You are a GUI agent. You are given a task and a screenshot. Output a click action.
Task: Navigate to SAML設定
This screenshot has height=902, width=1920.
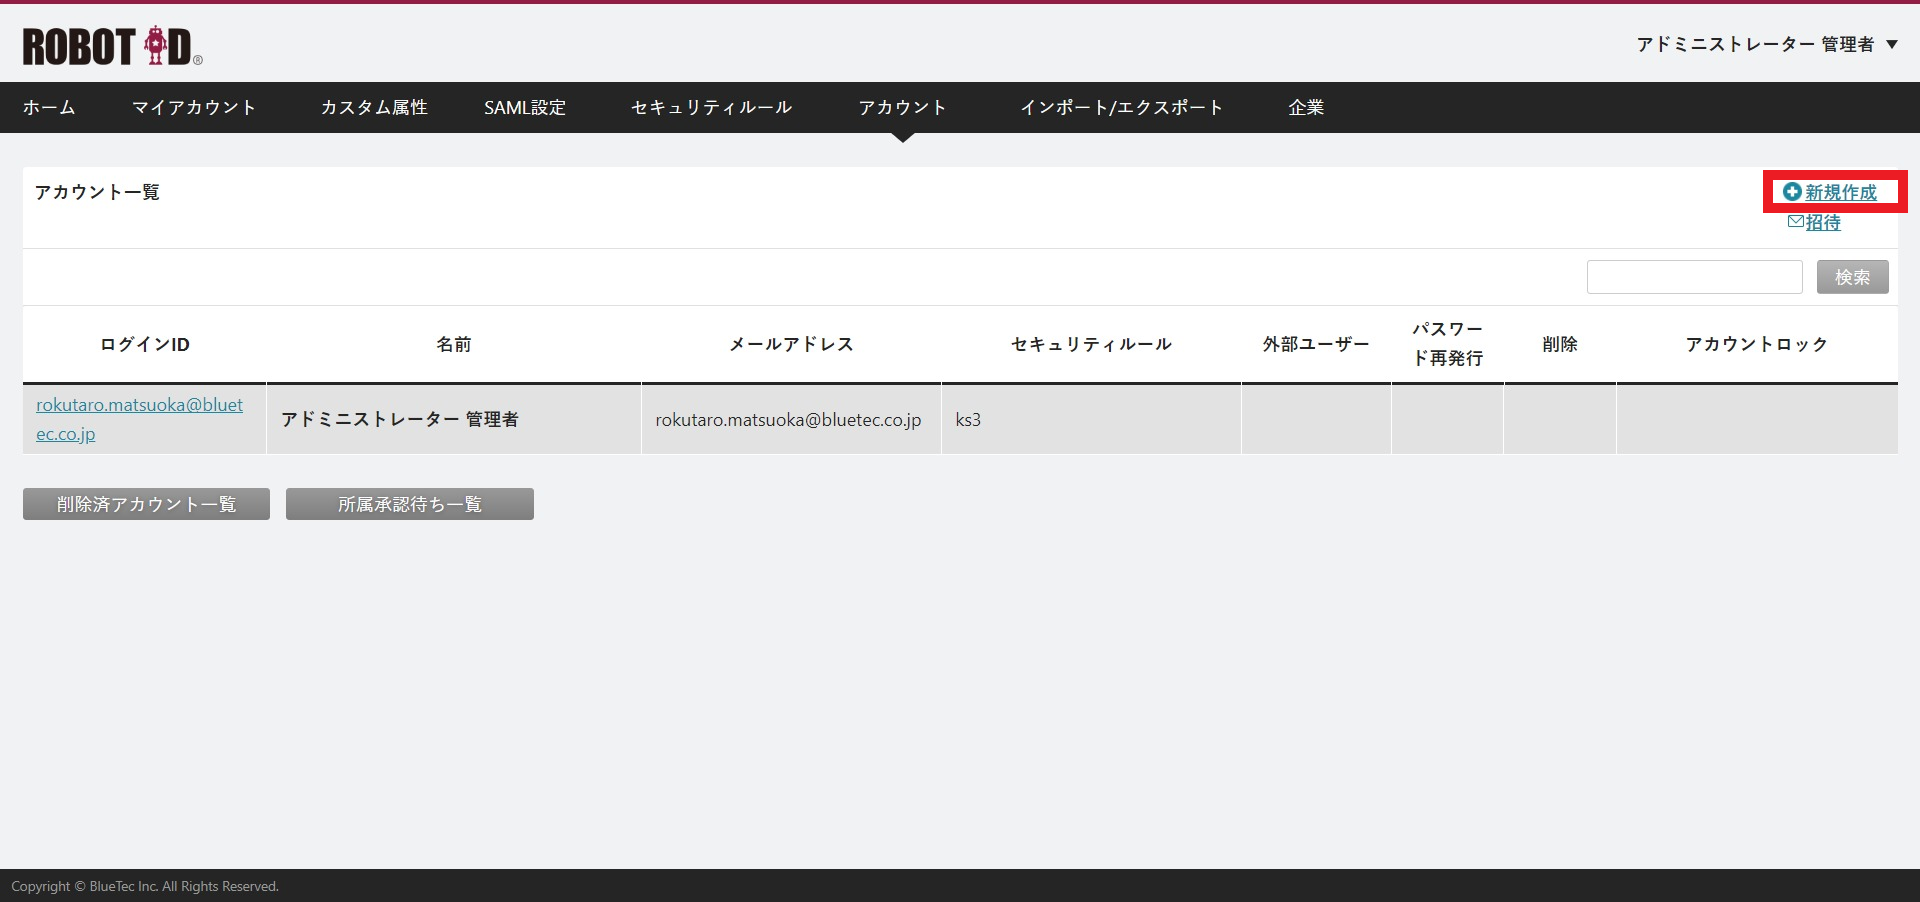525,107
